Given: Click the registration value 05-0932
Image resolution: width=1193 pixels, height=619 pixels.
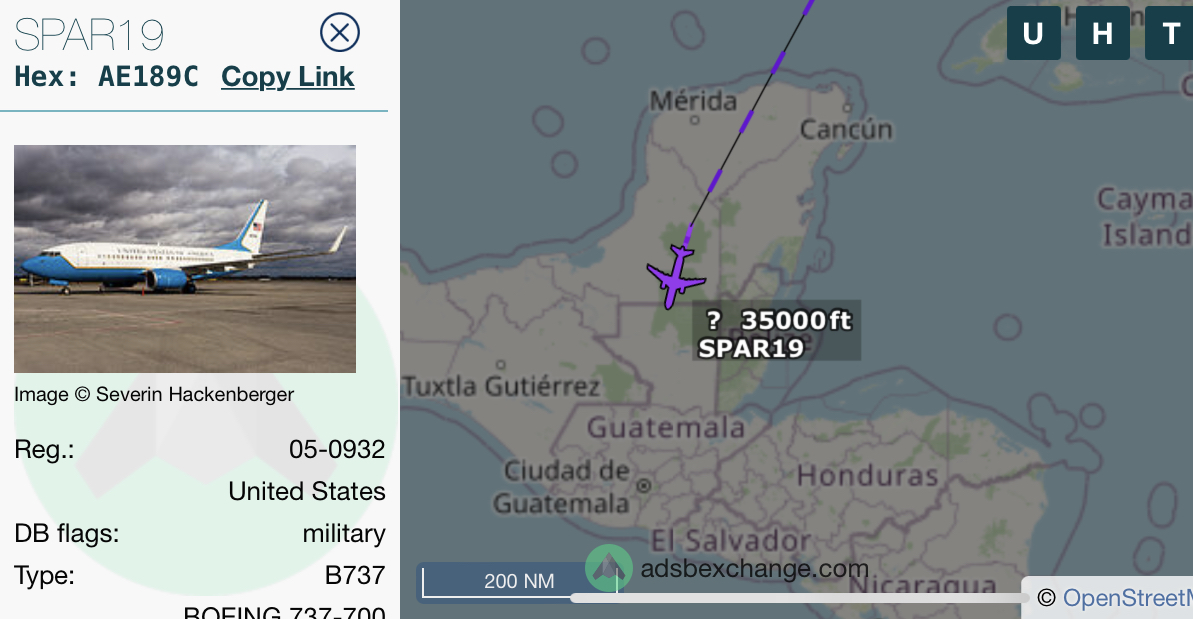Looking at the screenshot, I should [337, 449].
